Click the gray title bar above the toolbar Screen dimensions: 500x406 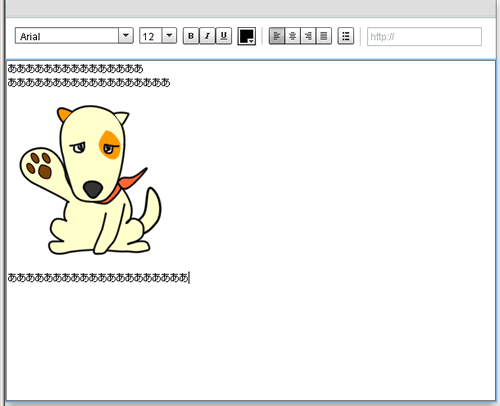pos(251,8)
